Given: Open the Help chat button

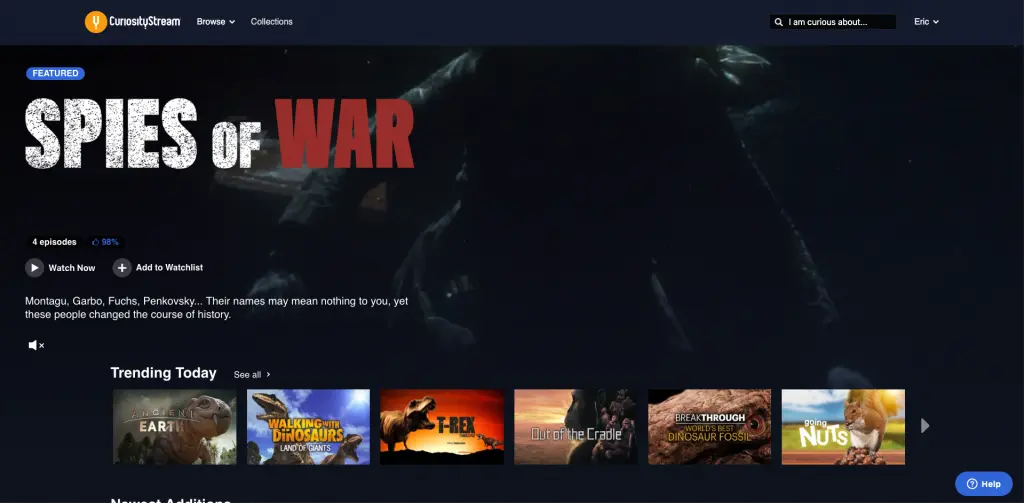Looking at the screenshot, I should (984, 484).
